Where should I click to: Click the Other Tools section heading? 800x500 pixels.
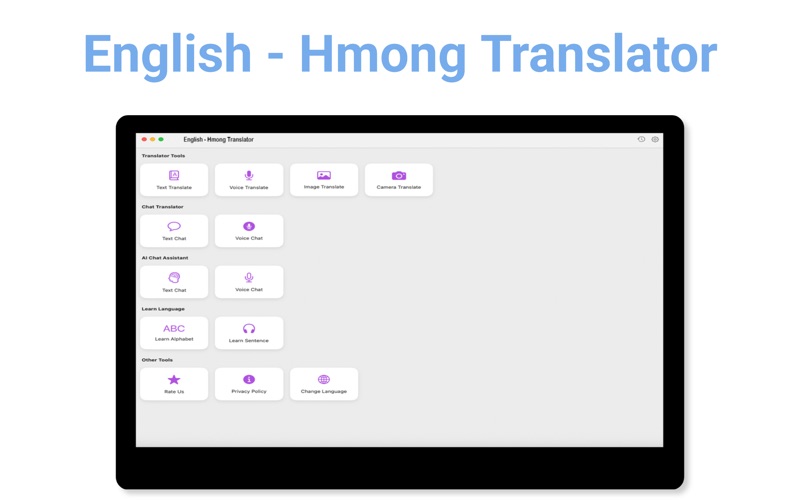tap(157, 360)
